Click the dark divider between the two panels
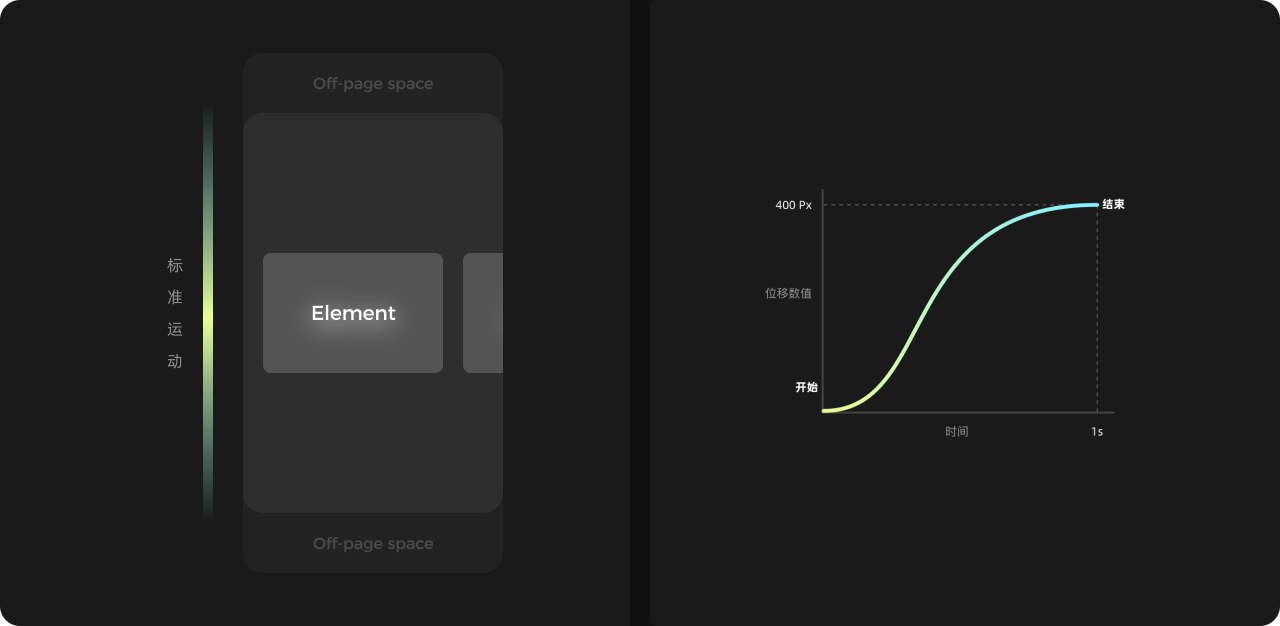Screen dimensions: 1280x626 tap(640, 313)
